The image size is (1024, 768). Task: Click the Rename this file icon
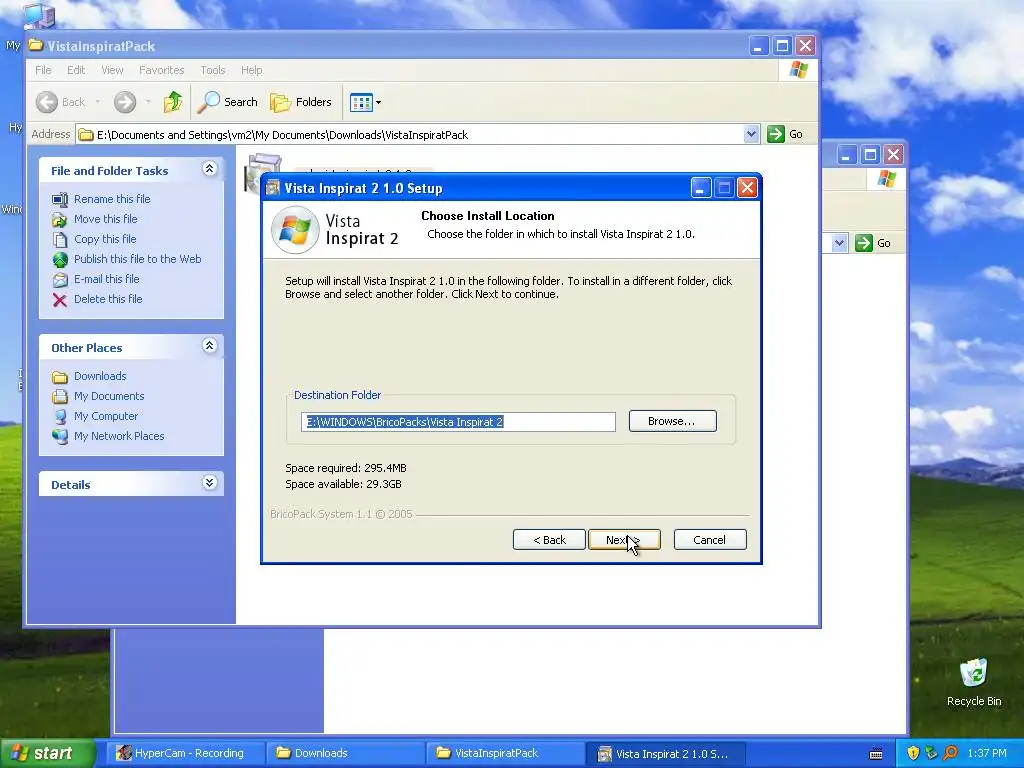pos(59,199)
